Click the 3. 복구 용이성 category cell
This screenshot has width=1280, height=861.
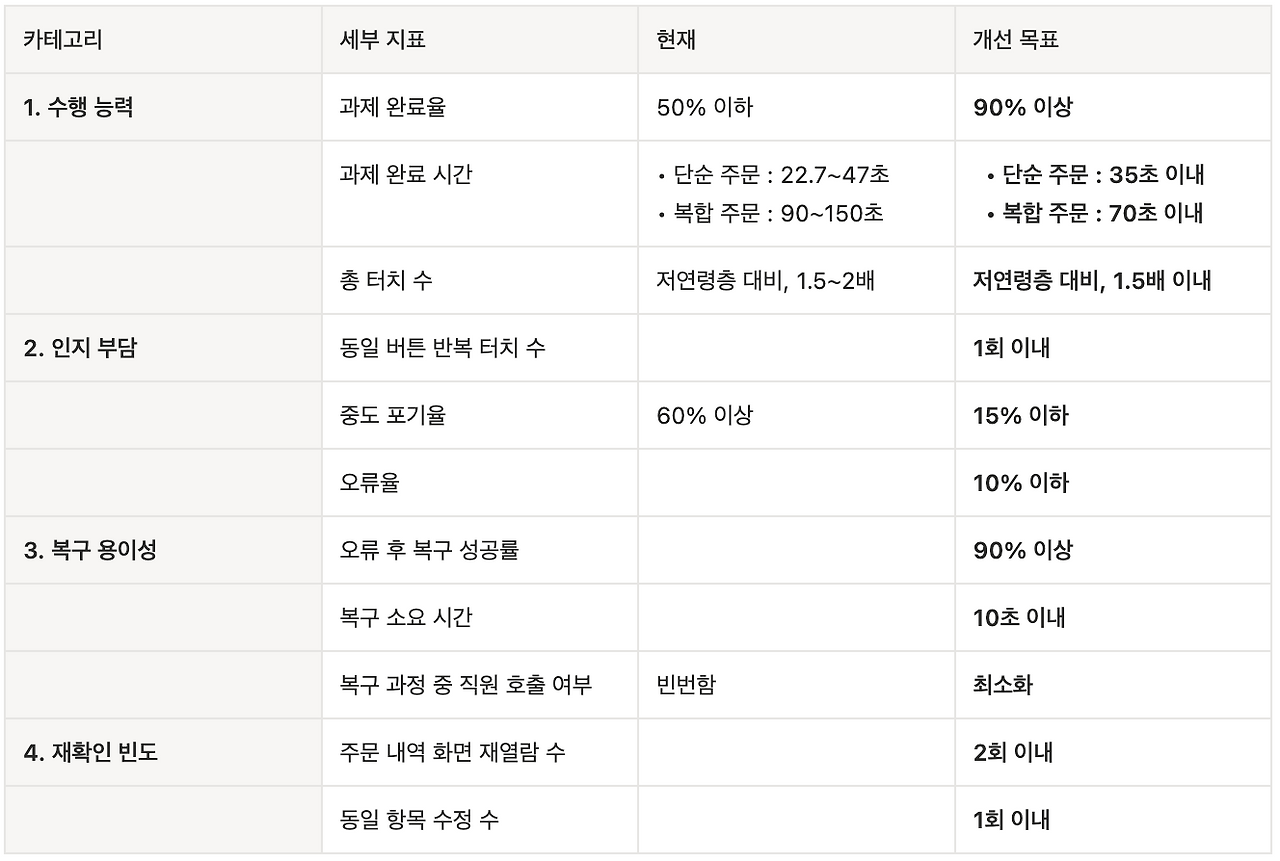point(163,550)
